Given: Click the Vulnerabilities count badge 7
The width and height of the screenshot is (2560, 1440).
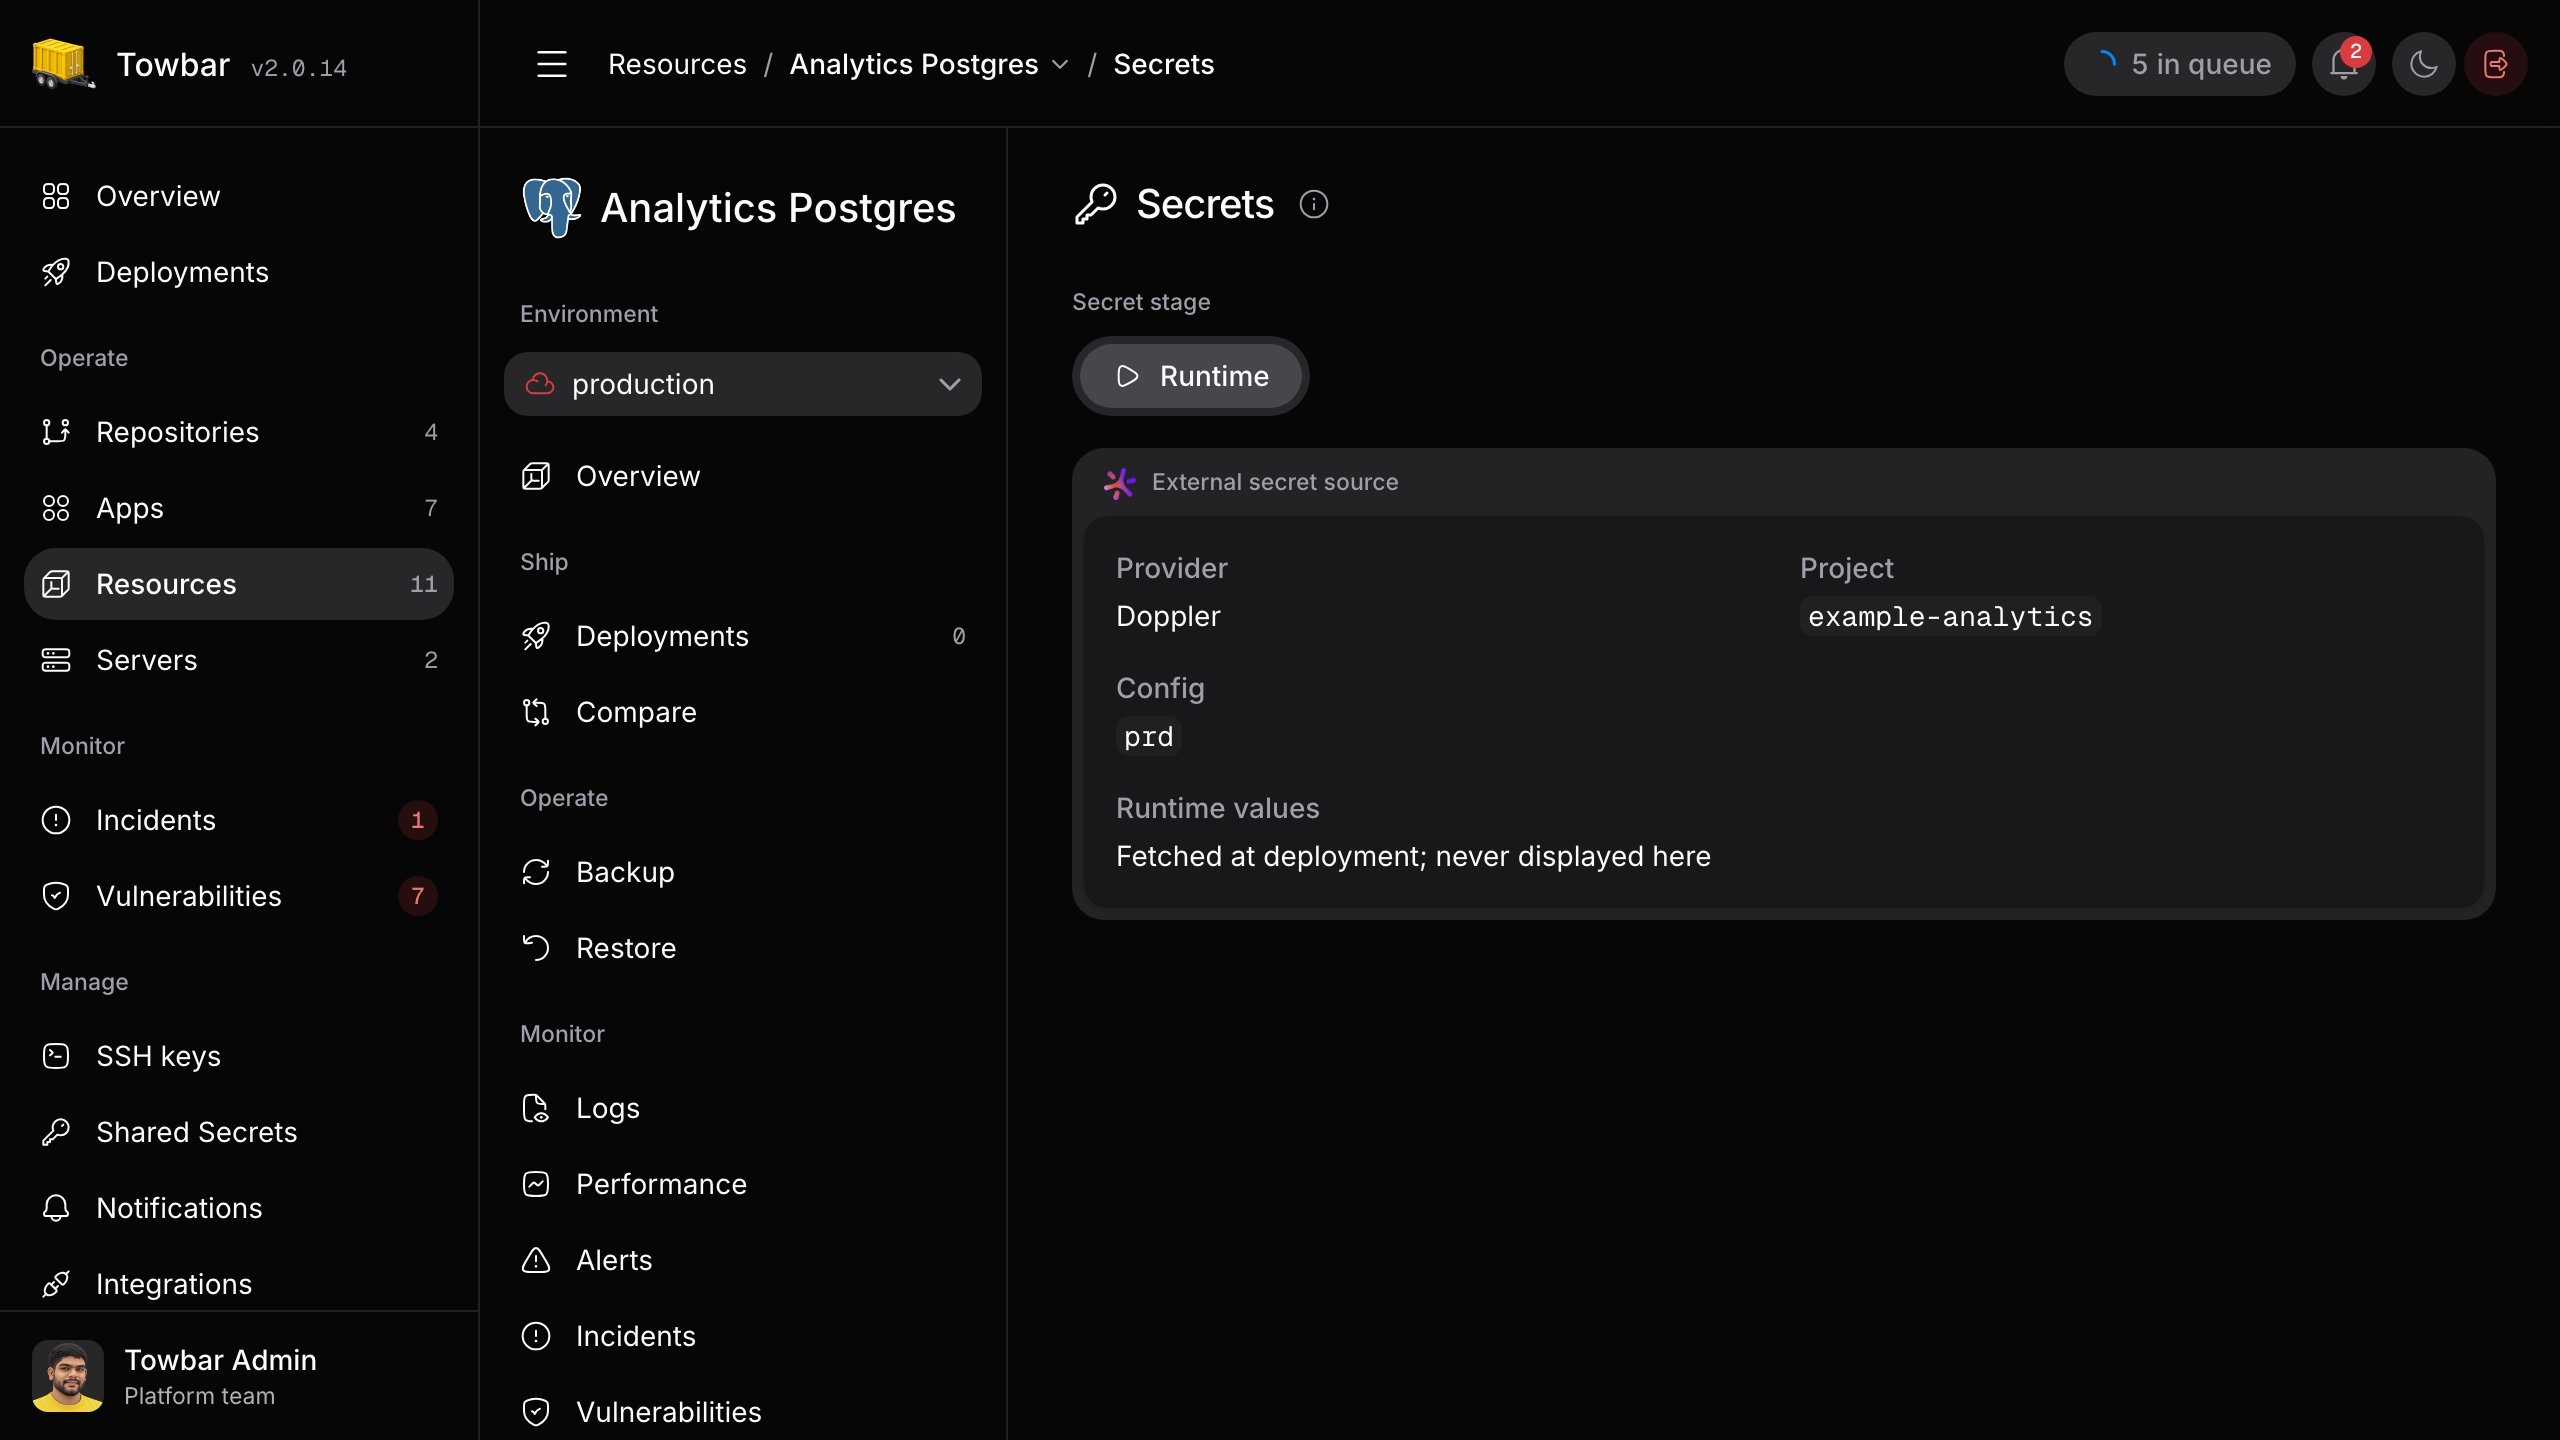Looking at the screenshot, I should [x=417, y=896].
